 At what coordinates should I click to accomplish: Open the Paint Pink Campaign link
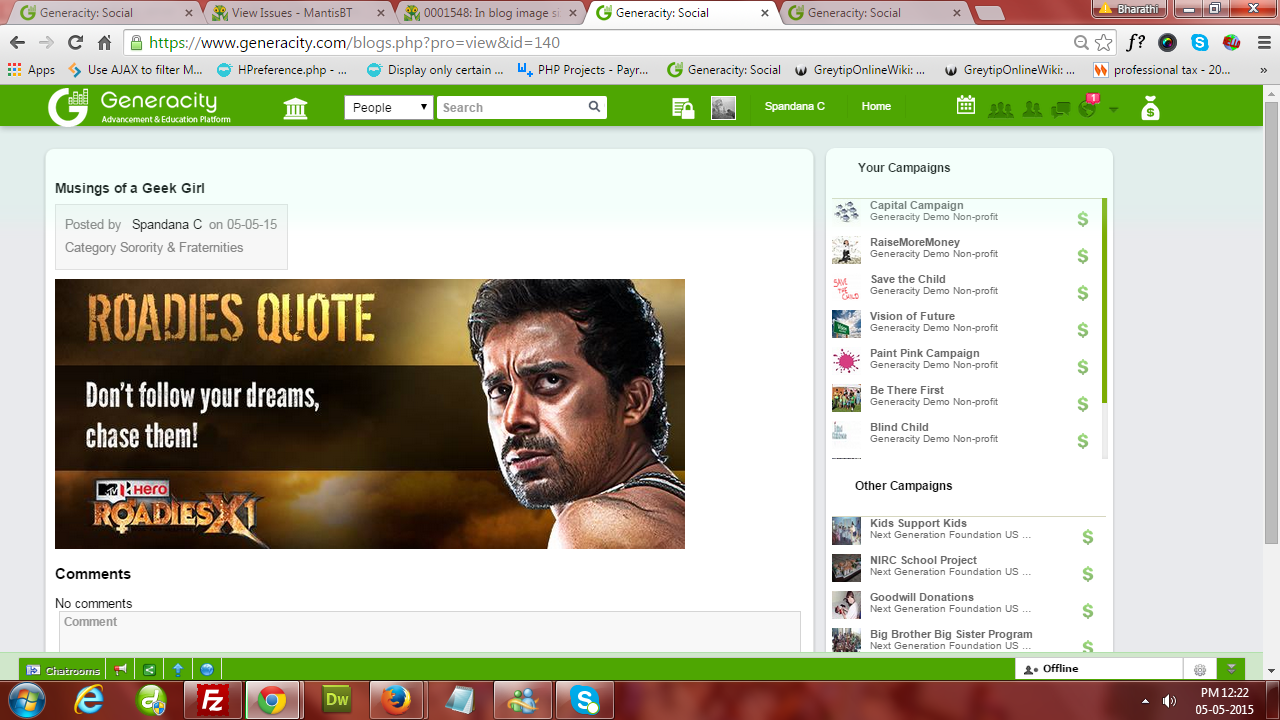924,353
